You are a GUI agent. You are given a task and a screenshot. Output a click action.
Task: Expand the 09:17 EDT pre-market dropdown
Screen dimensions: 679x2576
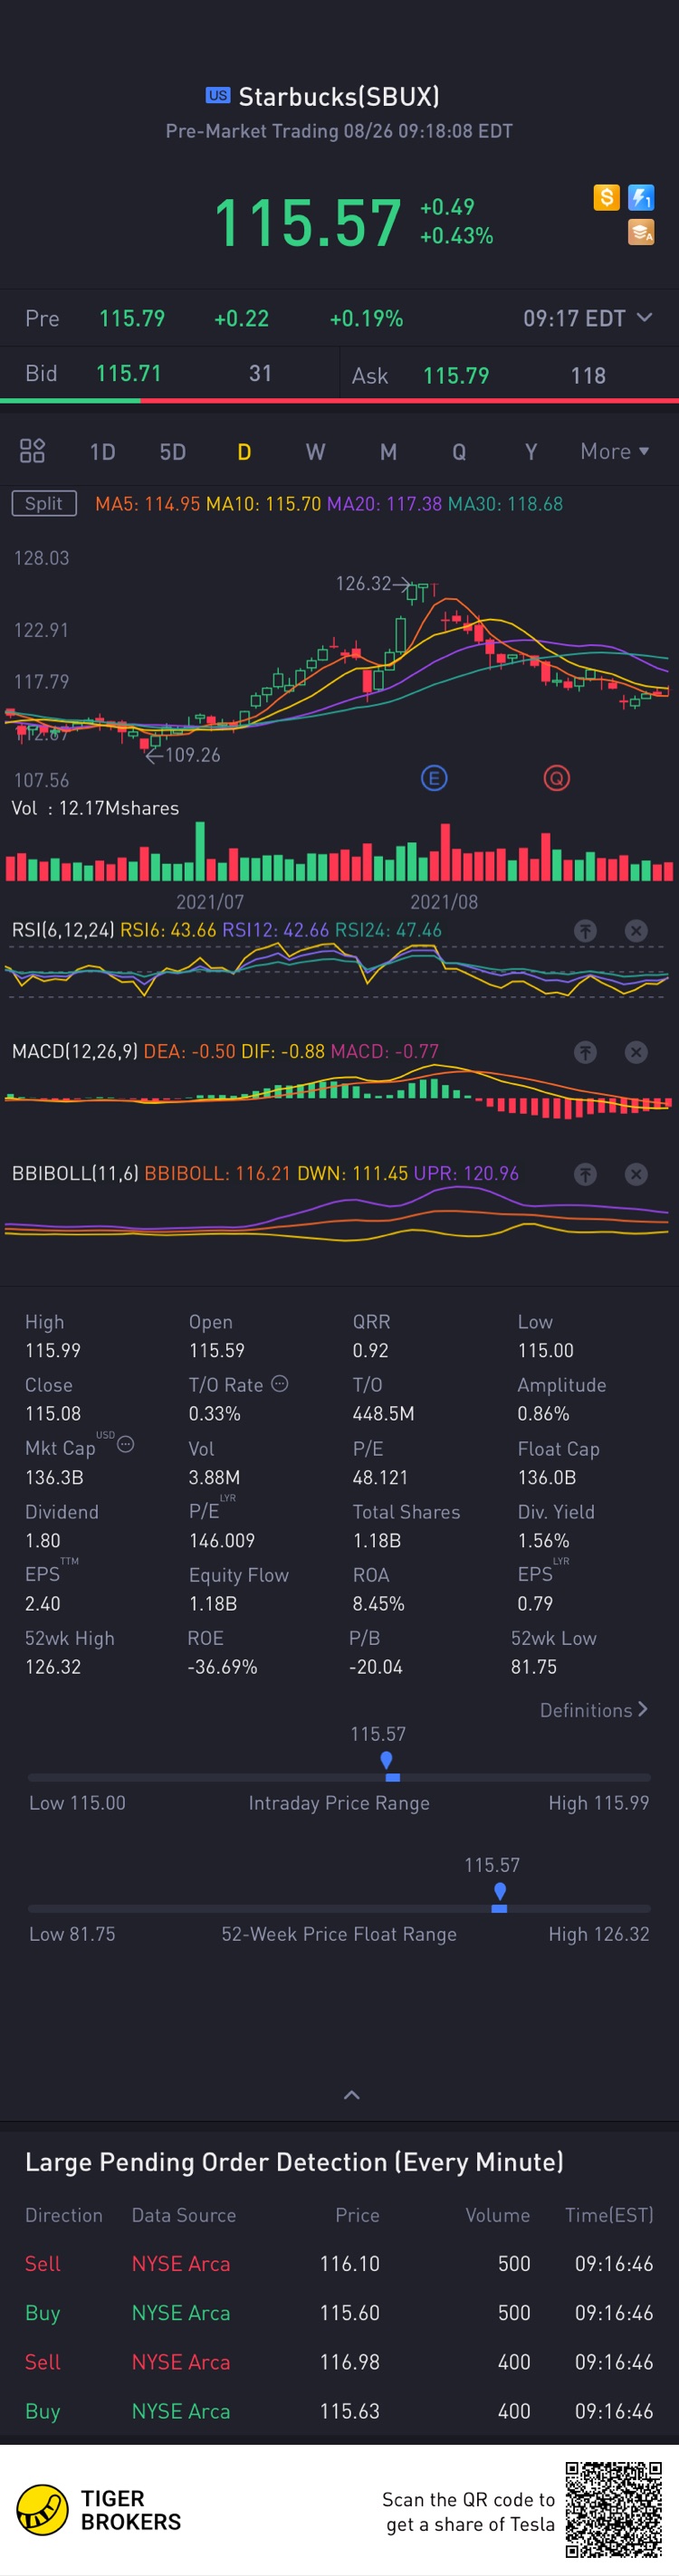pyautogui.click(x=588, y=318)
